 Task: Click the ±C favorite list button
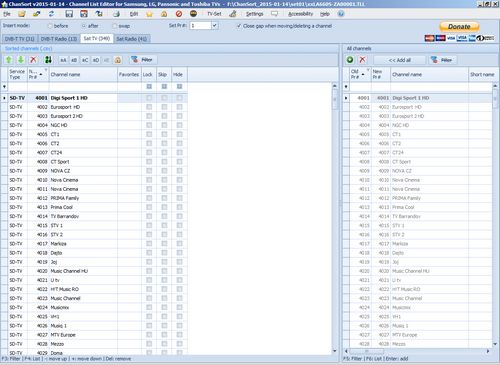click(85, 60)
